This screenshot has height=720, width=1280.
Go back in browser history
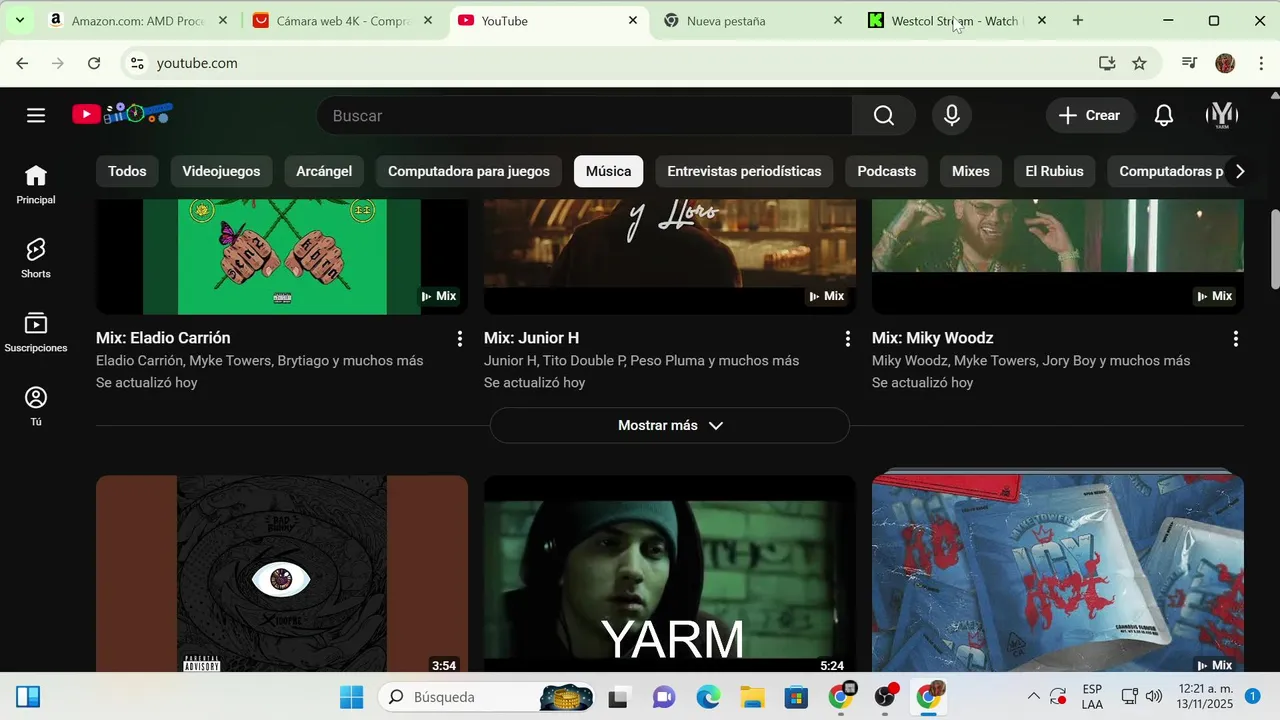click(x=22, y=63)
